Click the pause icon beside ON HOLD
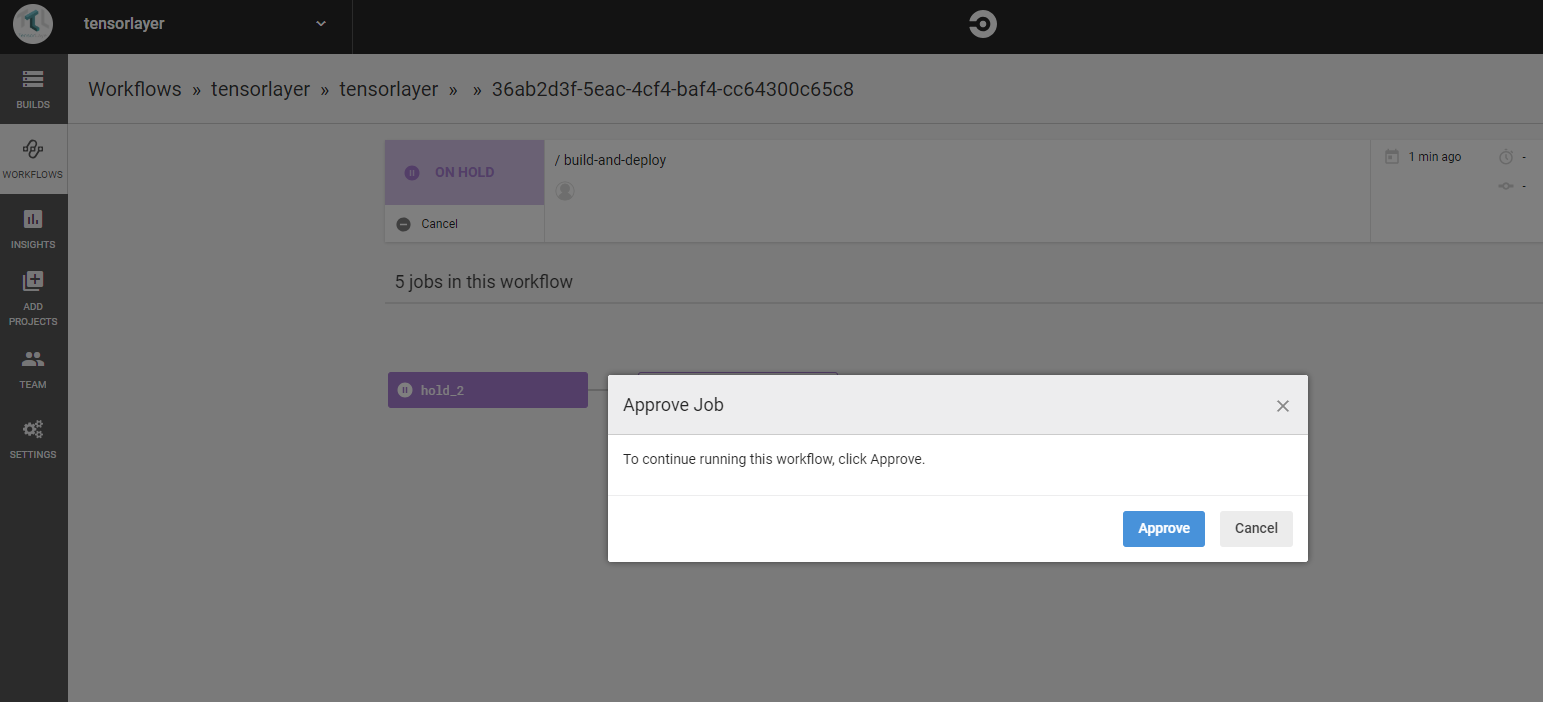The image size is (1543, 702). [411, 173]
